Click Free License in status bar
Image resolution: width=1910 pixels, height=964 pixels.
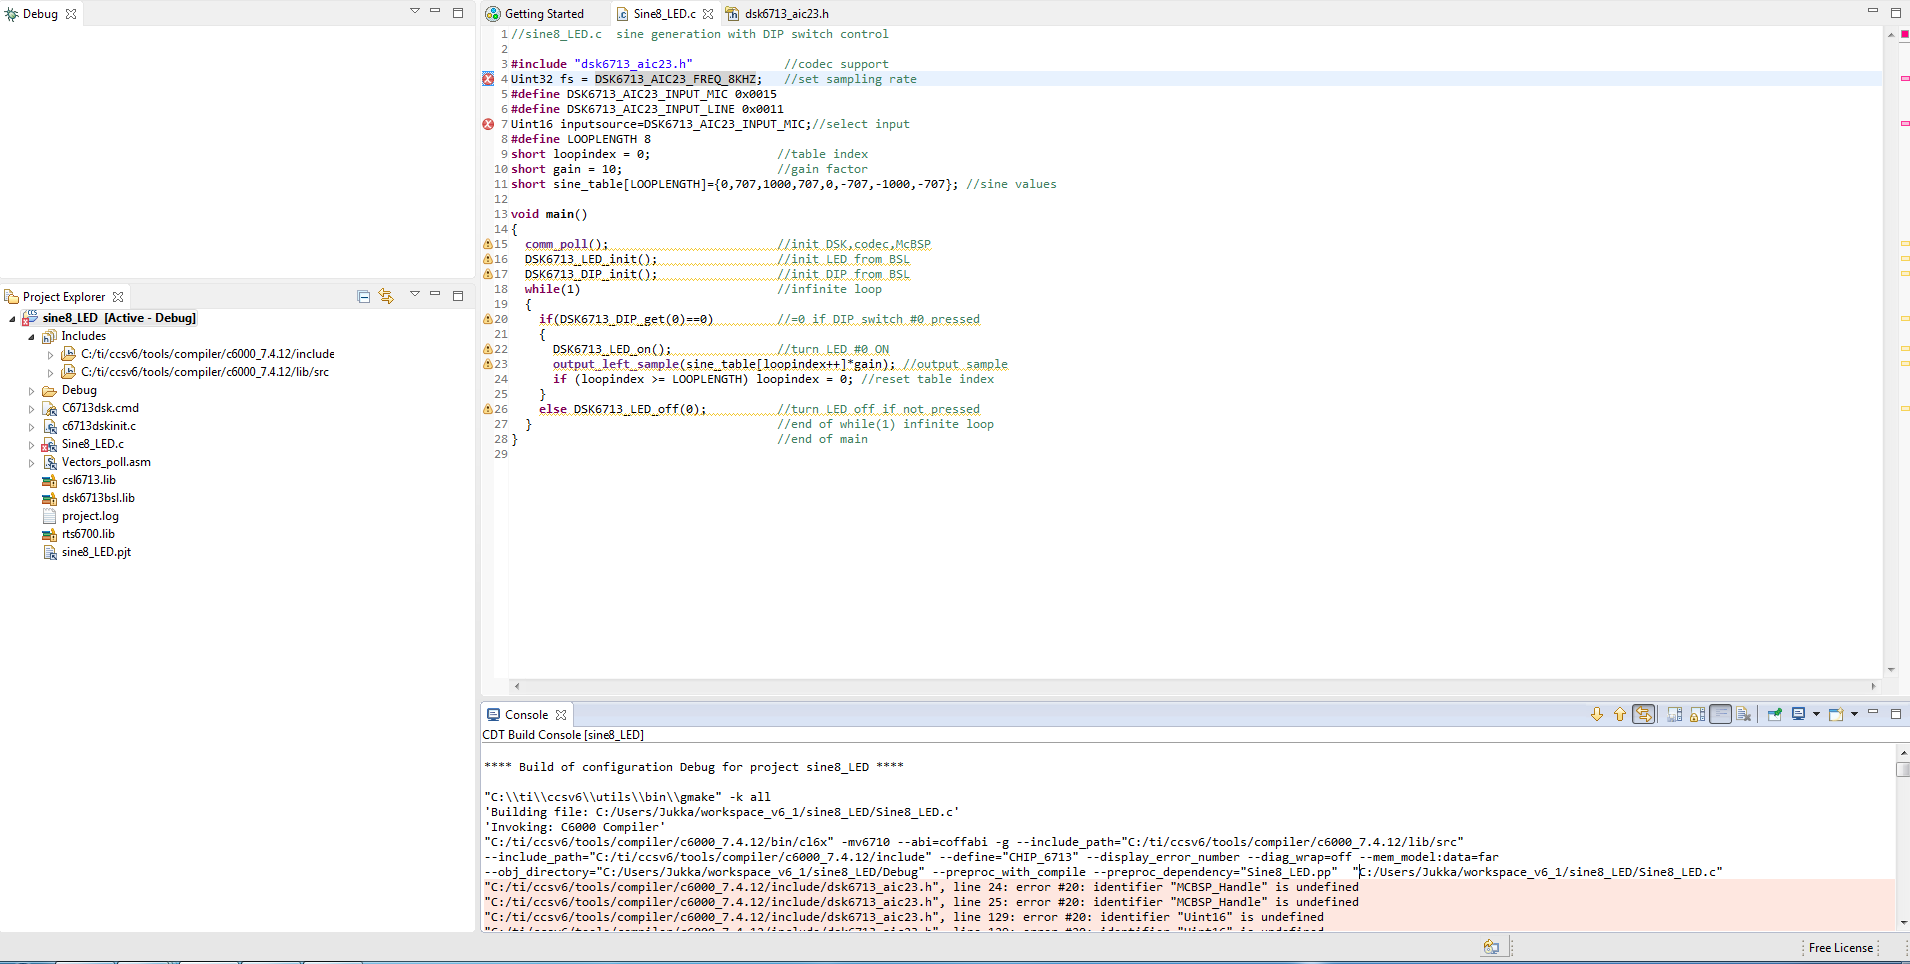coord(1841,947)
